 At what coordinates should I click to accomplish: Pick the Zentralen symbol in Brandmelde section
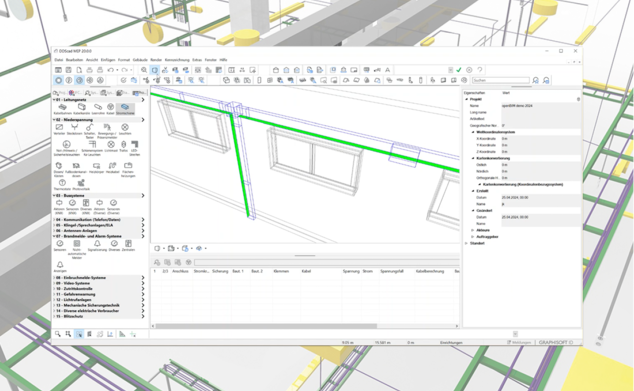pyautogui.click(x=128, y=243)
